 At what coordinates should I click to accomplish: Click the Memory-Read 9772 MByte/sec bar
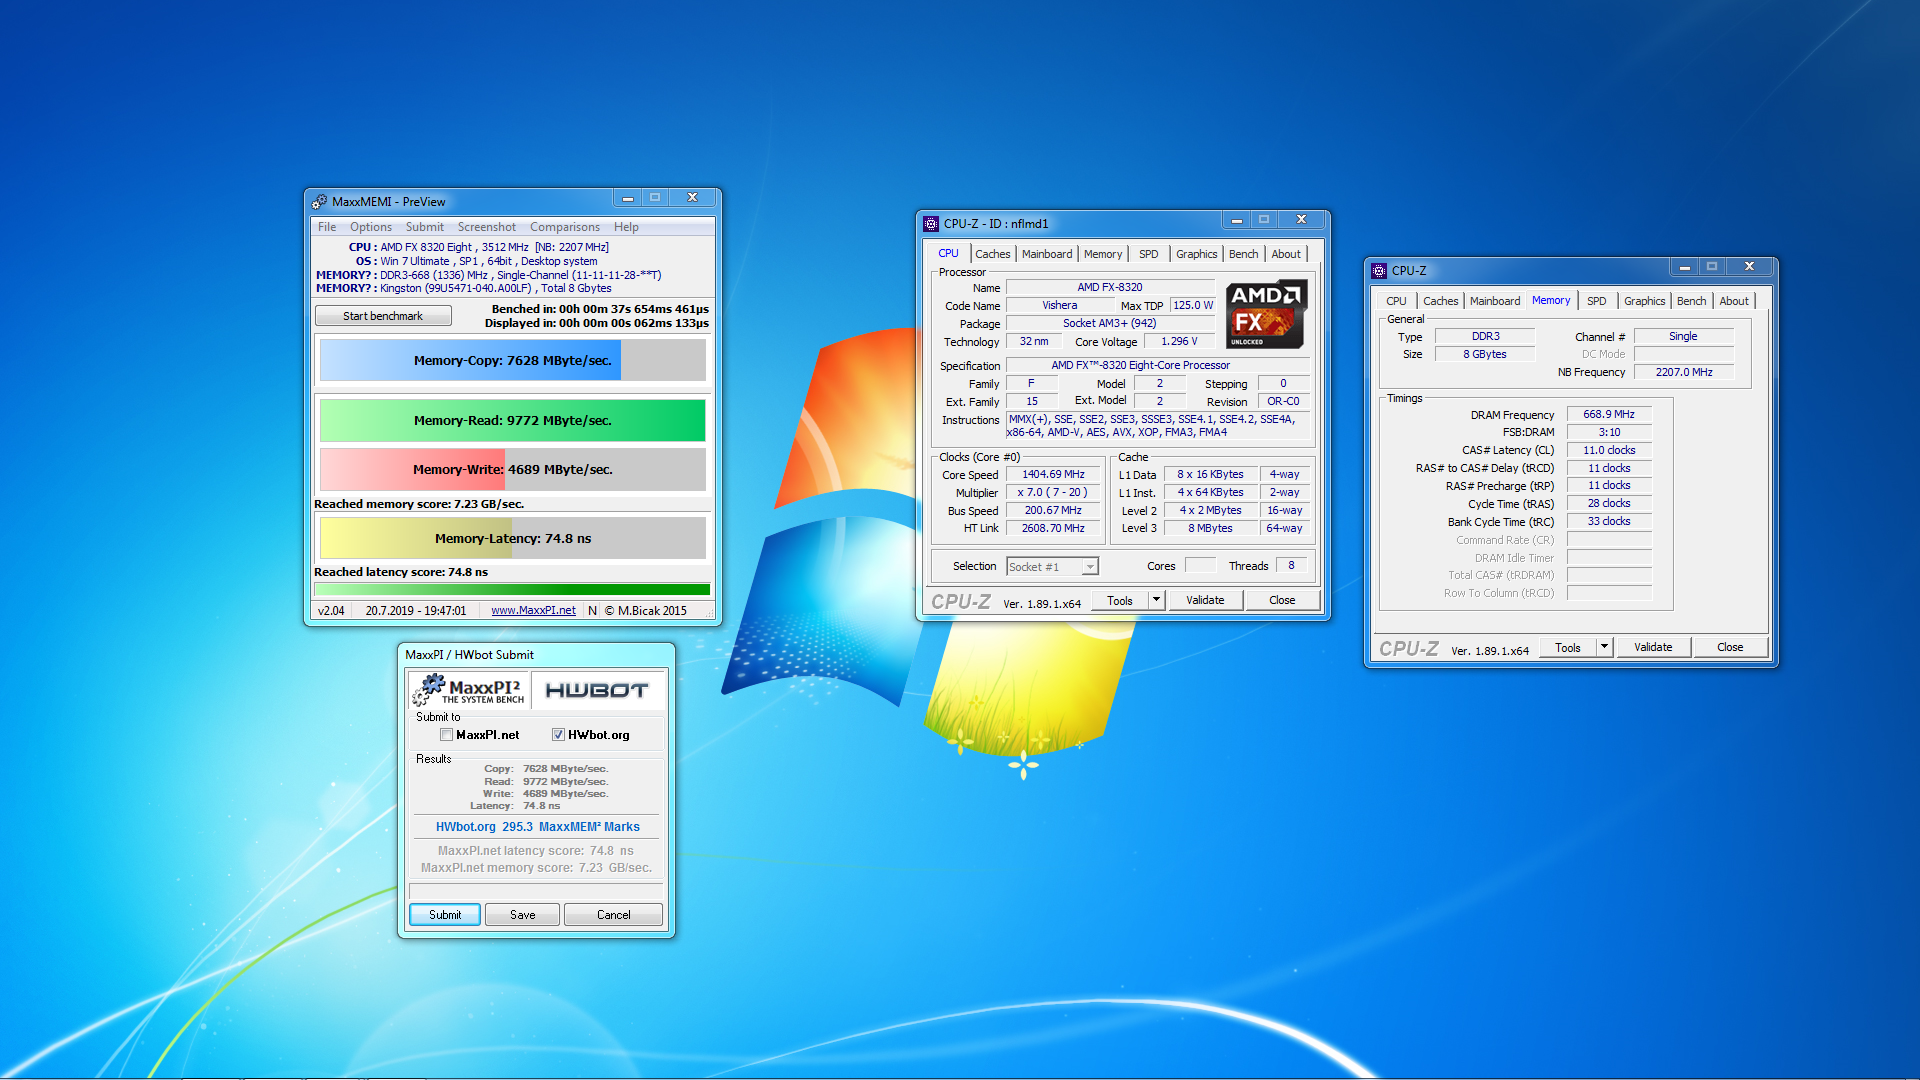pos(513,420)
